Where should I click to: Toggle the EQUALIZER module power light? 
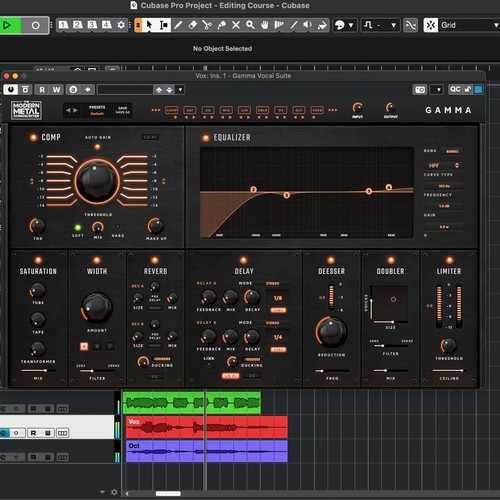pos(206,137)
